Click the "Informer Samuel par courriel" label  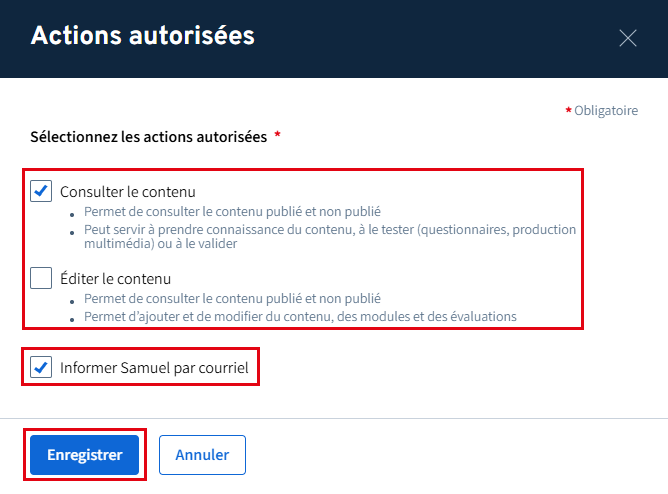[x=154, y=368]
